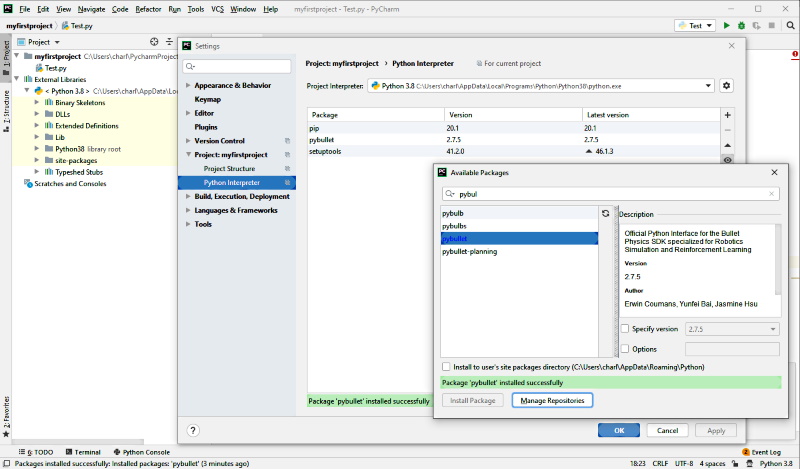
Task: Expand Version Control settings
Action: 188,140
